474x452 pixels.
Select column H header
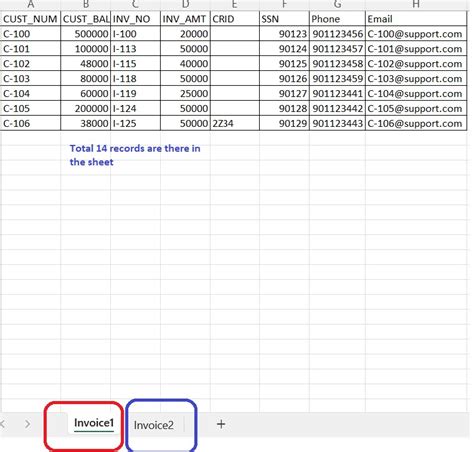tap(416, 4)
